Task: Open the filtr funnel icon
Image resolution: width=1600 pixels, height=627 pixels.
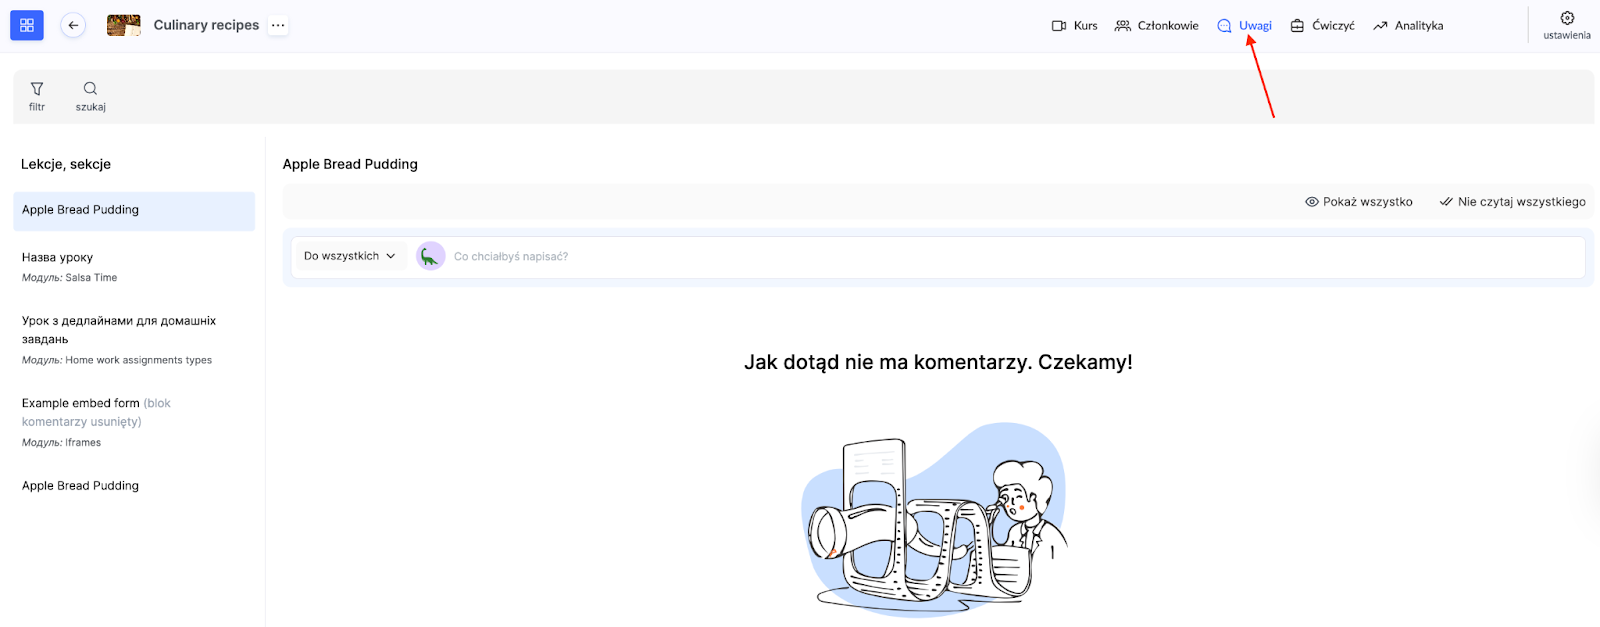Action: pyautogui.click(x=37, y=96)
